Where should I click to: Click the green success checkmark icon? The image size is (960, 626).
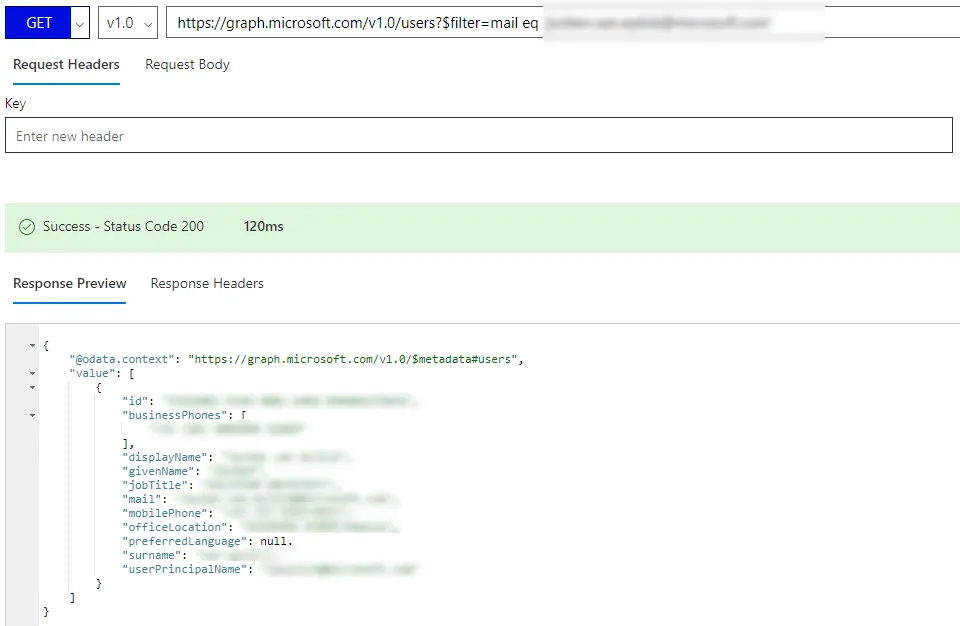pos(27,227)
